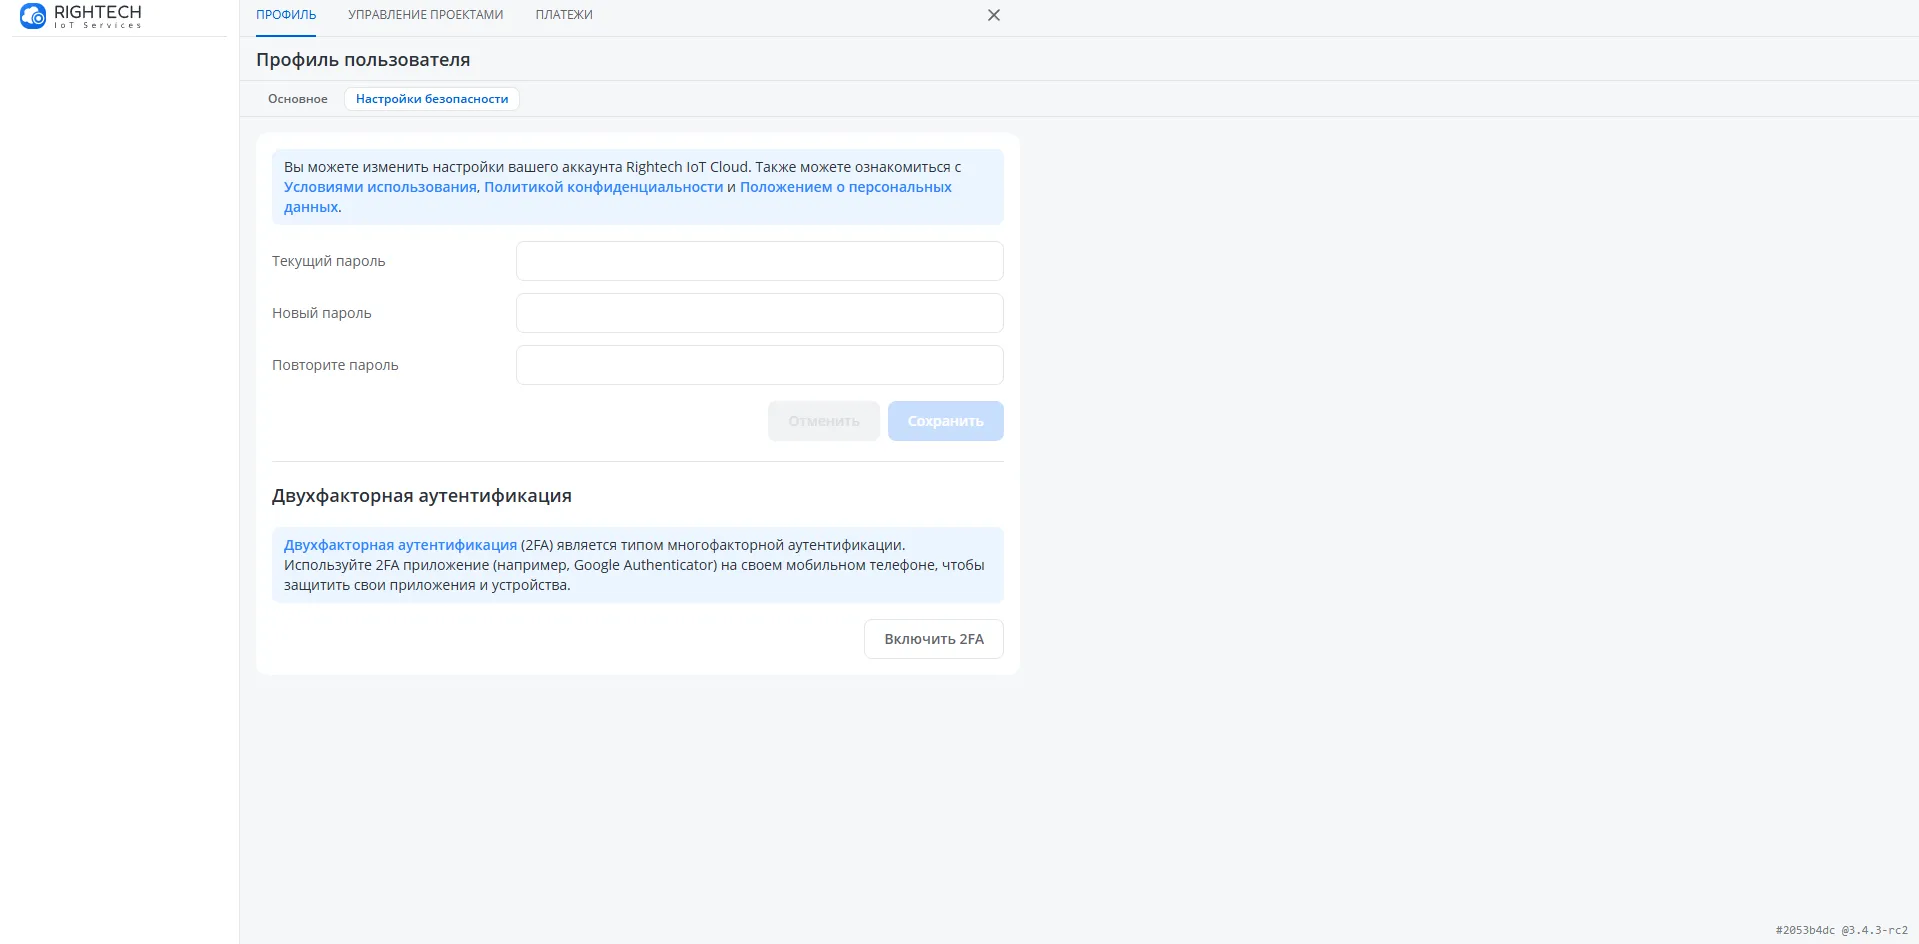Viewport: 1919px width, 944px height.
Task: Open the Условиями использования link
Action: 380,187
